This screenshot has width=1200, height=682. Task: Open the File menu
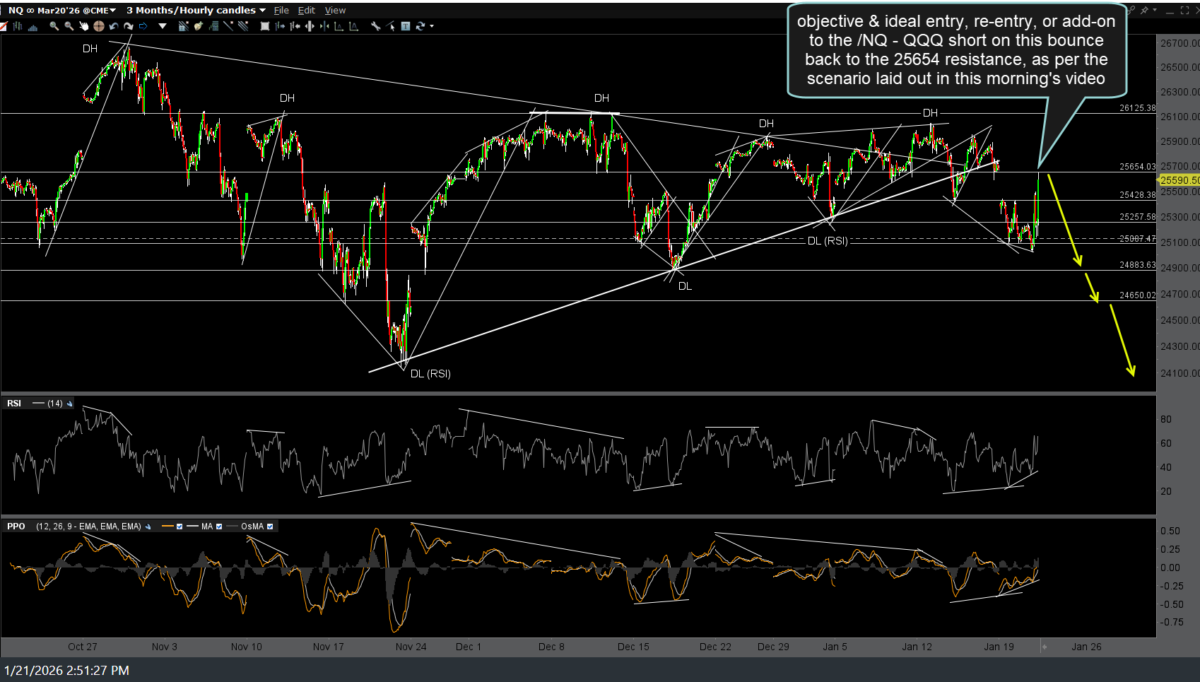coord(281,10)
